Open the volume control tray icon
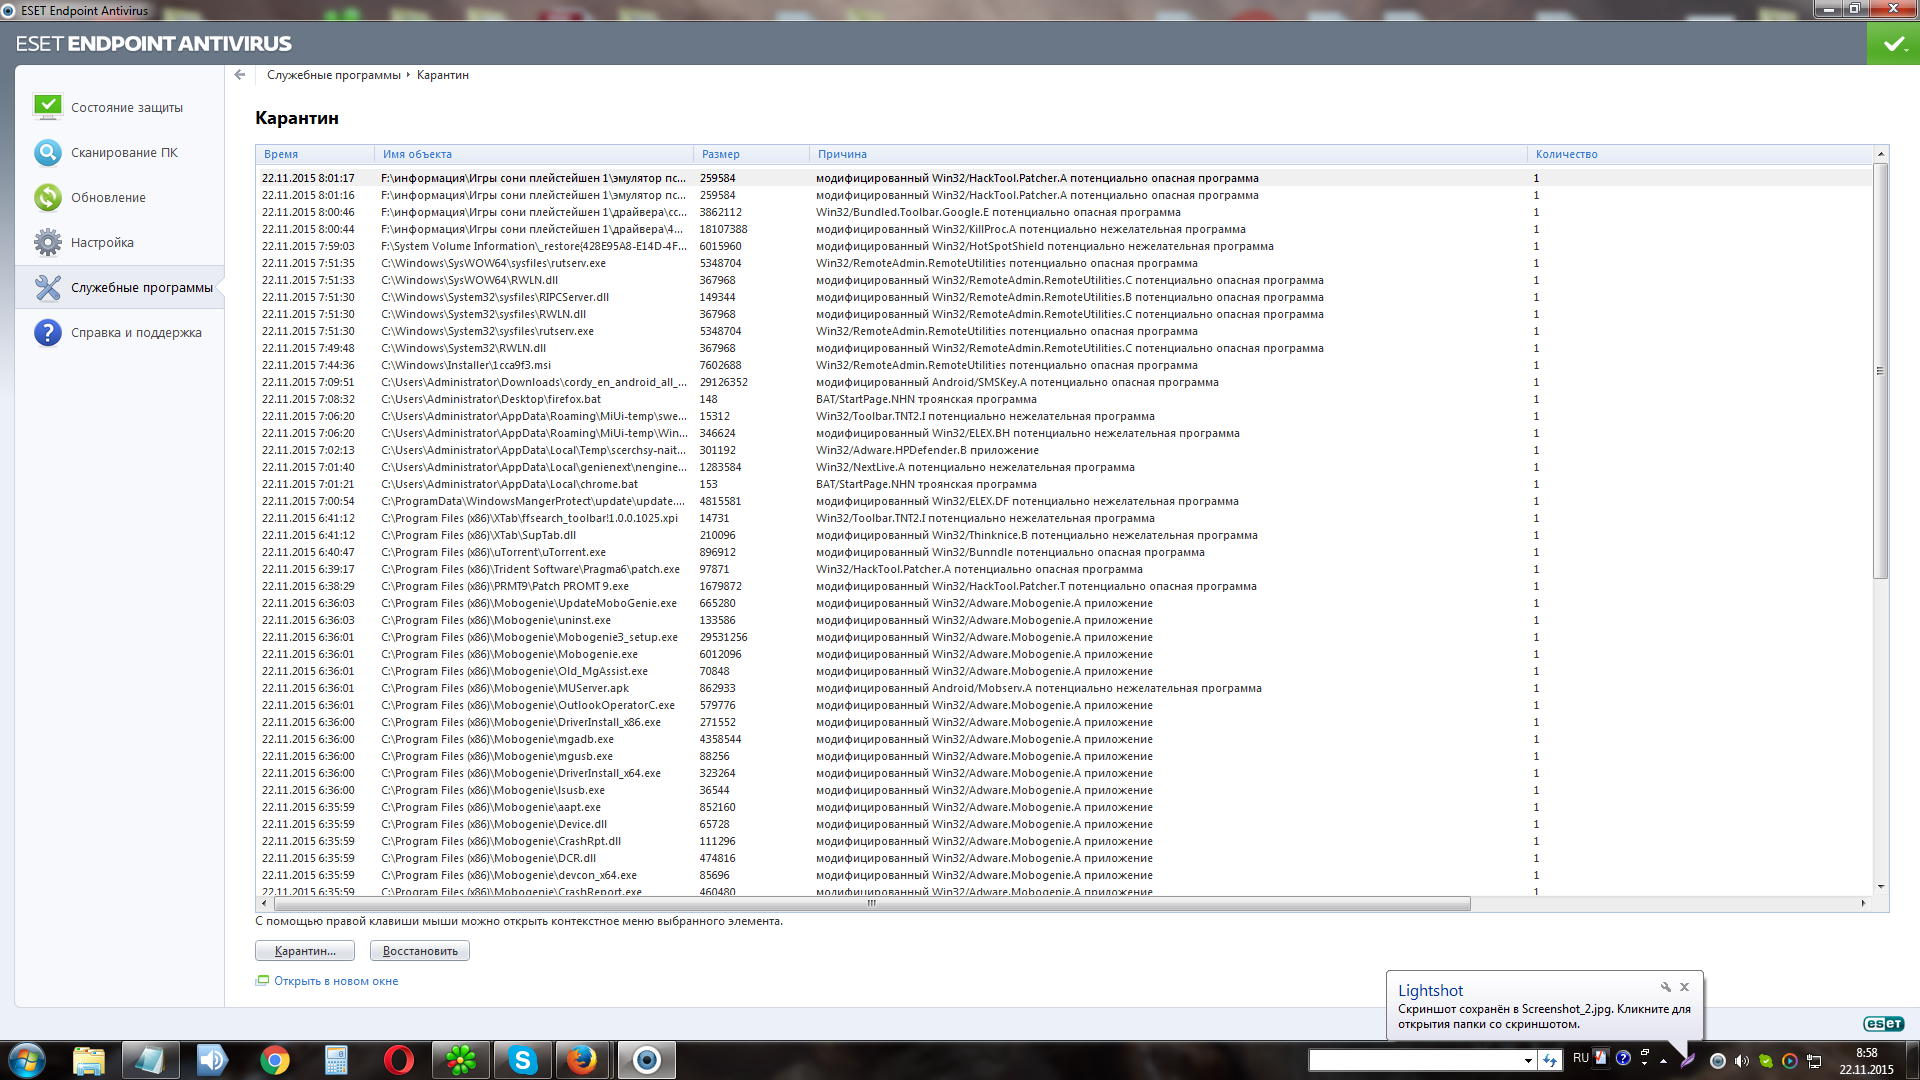1920x1080 pixels. 1742,1061
